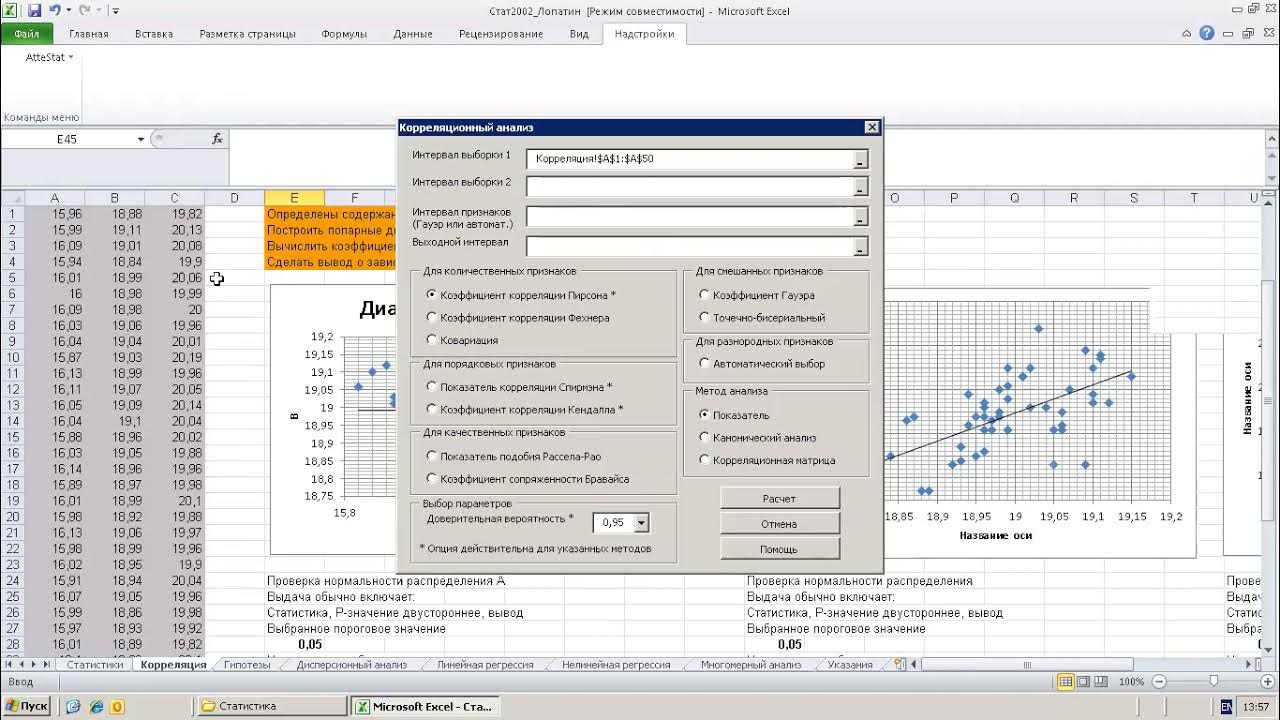
Task: Click the insert function fx icon
Action: point(217,139)
